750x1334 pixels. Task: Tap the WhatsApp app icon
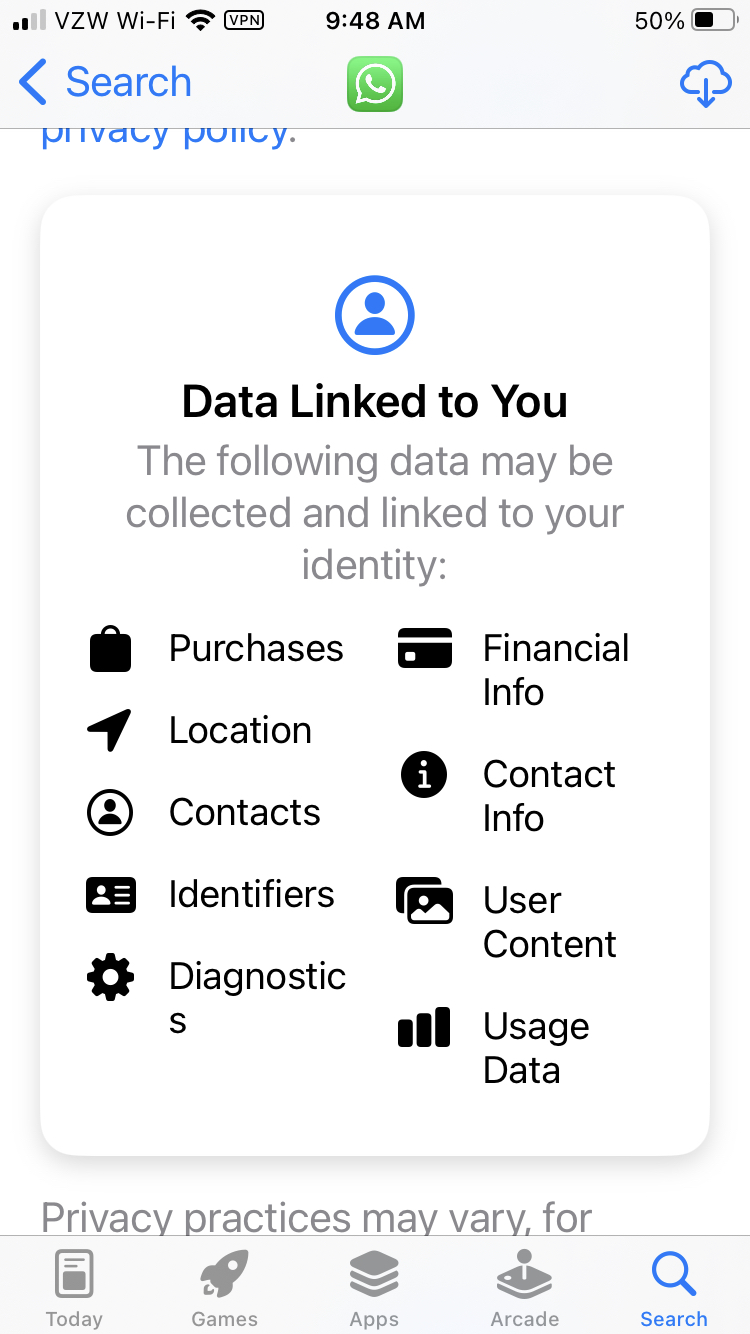click(x=375, y=83)
